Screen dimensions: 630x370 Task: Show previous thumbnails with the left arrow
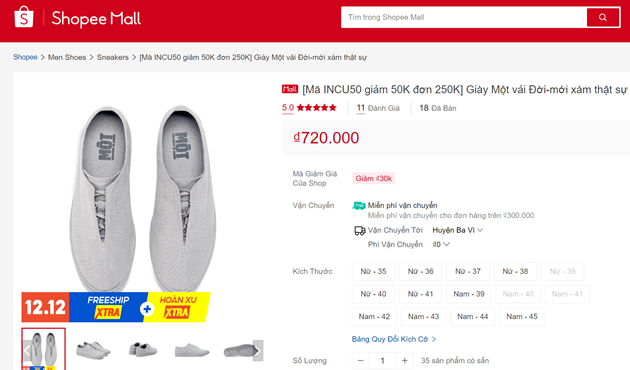(27, 351)
